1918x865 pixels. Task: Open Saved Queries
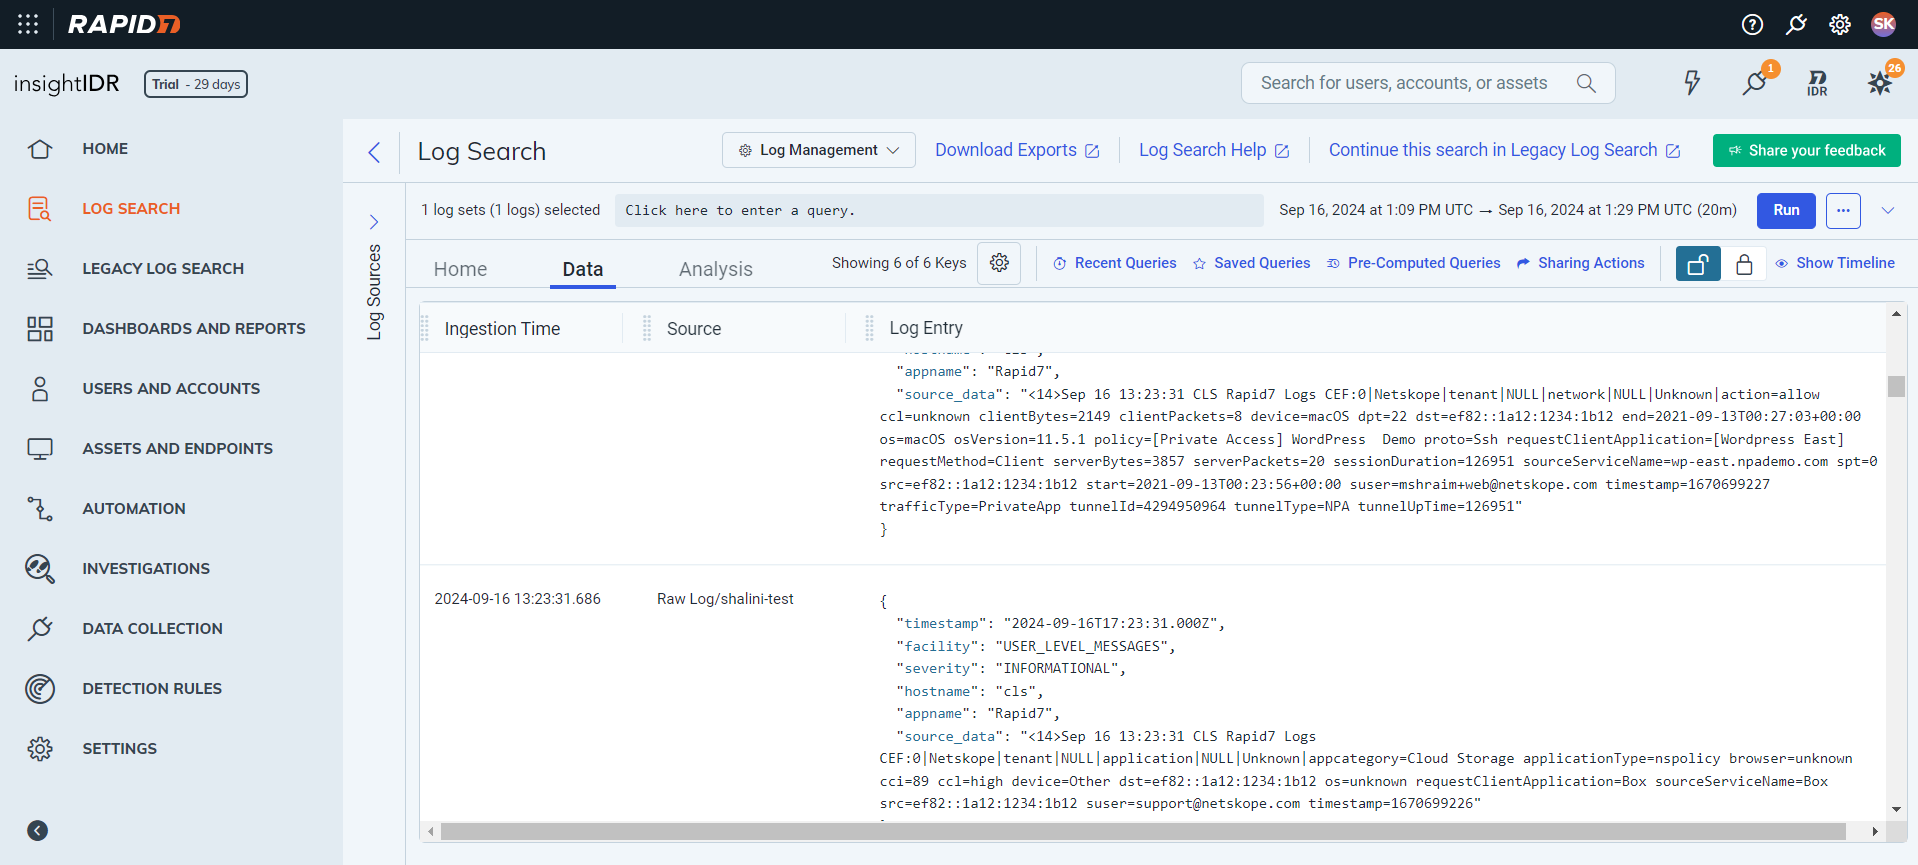click(1251, 263)
